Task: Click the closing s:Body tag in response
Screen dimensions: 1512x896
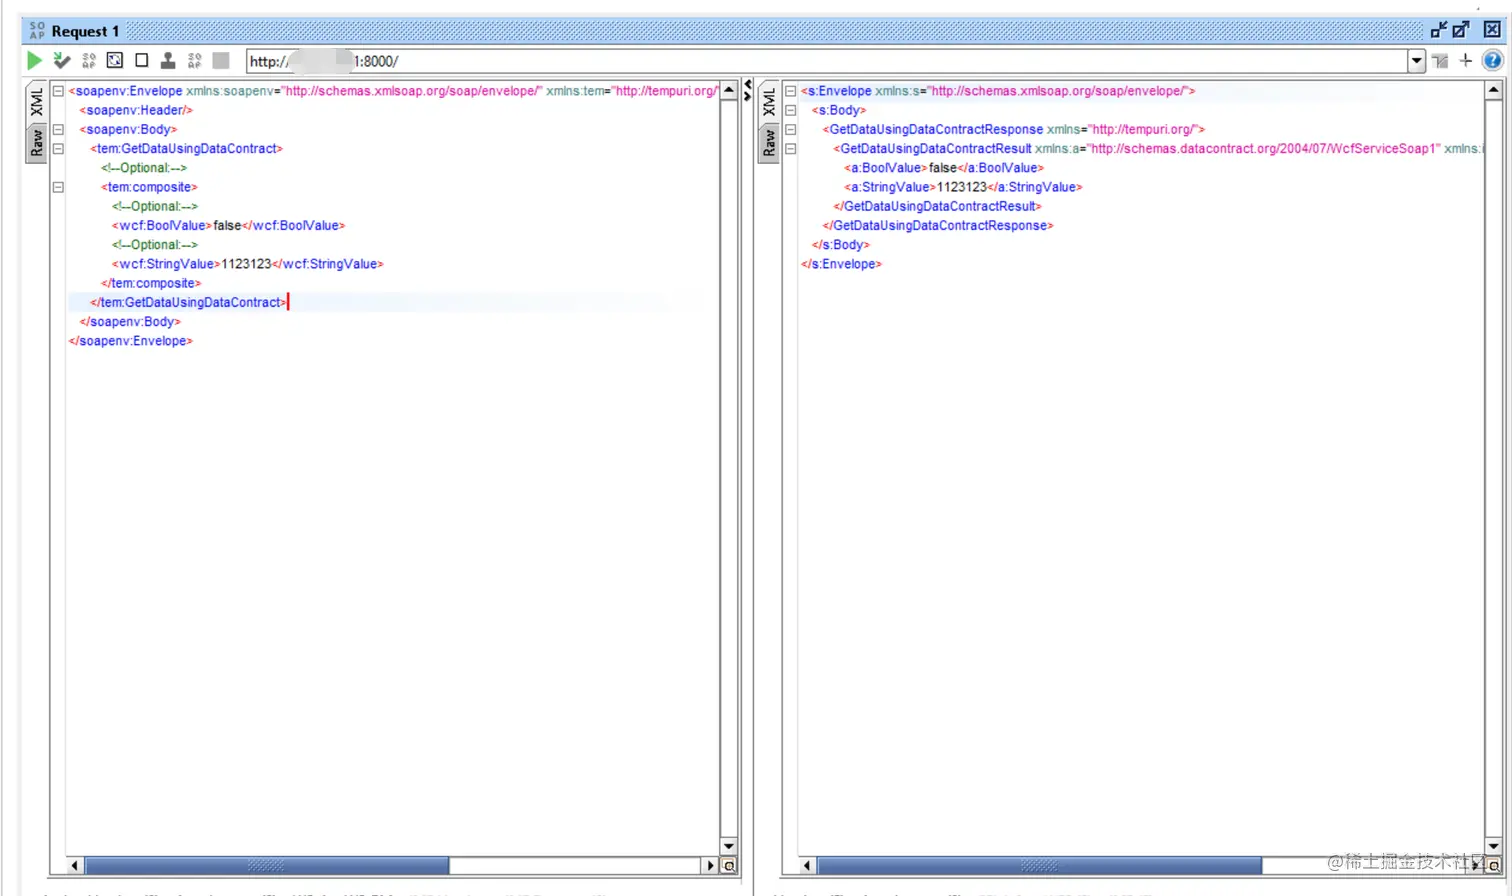Action: point(841,244)
